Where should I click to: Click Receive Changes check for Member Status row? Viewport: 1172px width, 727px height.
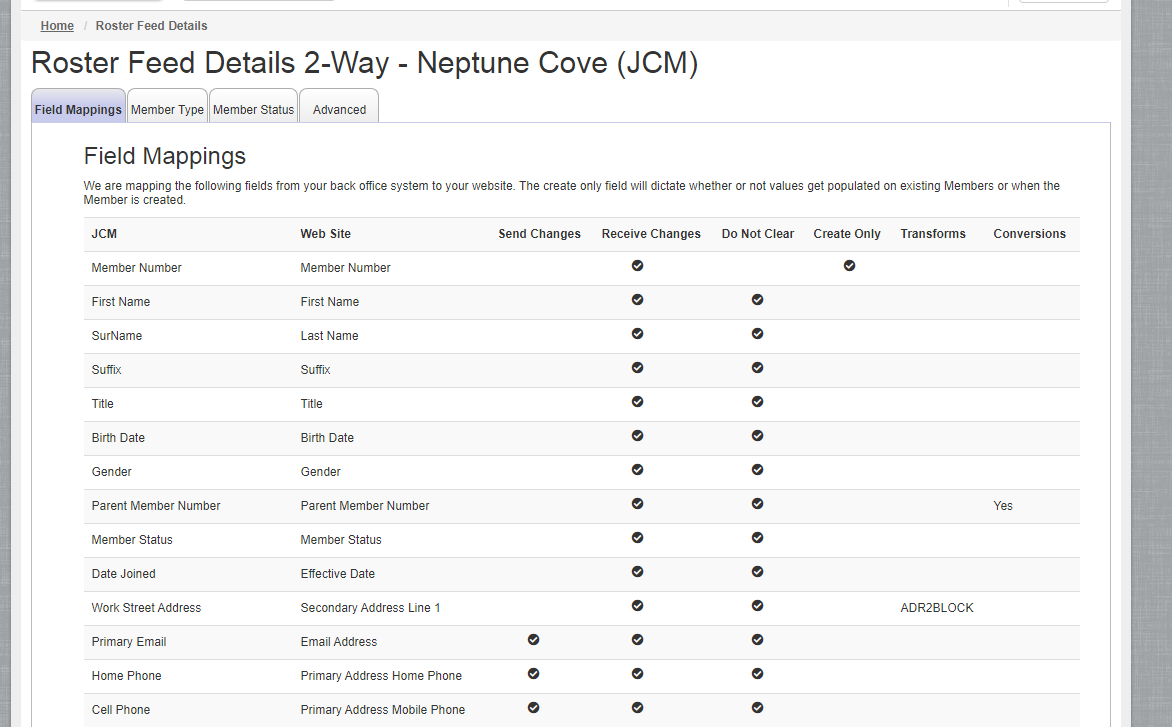(638, 538)
